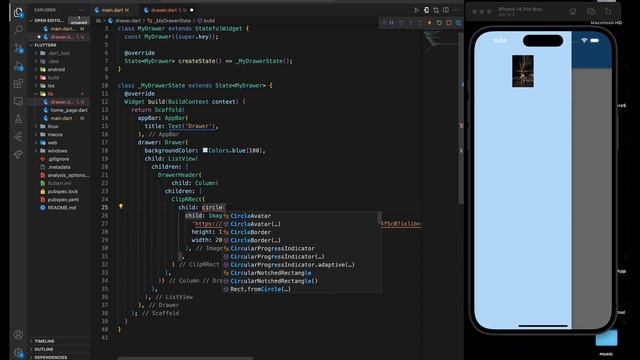
Task: Open the Testing flask view
Action: tap(18, 119)
